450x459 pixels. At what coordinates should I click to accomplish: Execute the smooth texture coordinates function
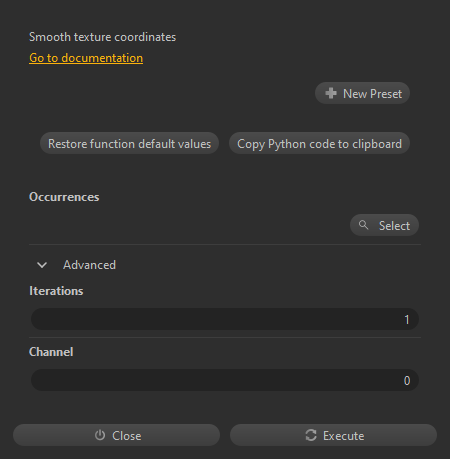coord(333,435)
